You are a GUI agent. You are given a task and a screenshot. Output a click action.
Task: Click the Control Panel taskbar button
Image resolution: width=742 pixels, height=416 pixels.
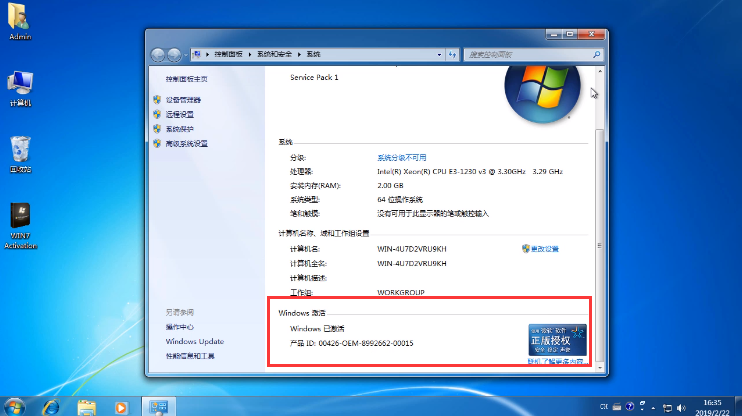159,407
